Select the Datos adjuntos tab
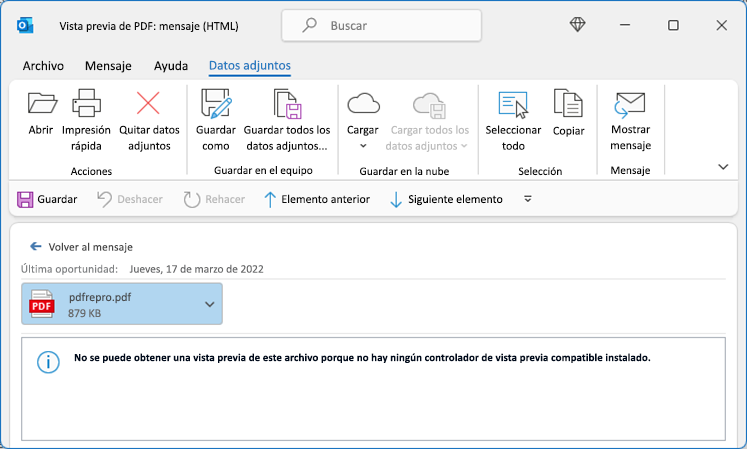The height and width of the screenshot is (449, 747). pyautogui.click(x=250, y=66)
